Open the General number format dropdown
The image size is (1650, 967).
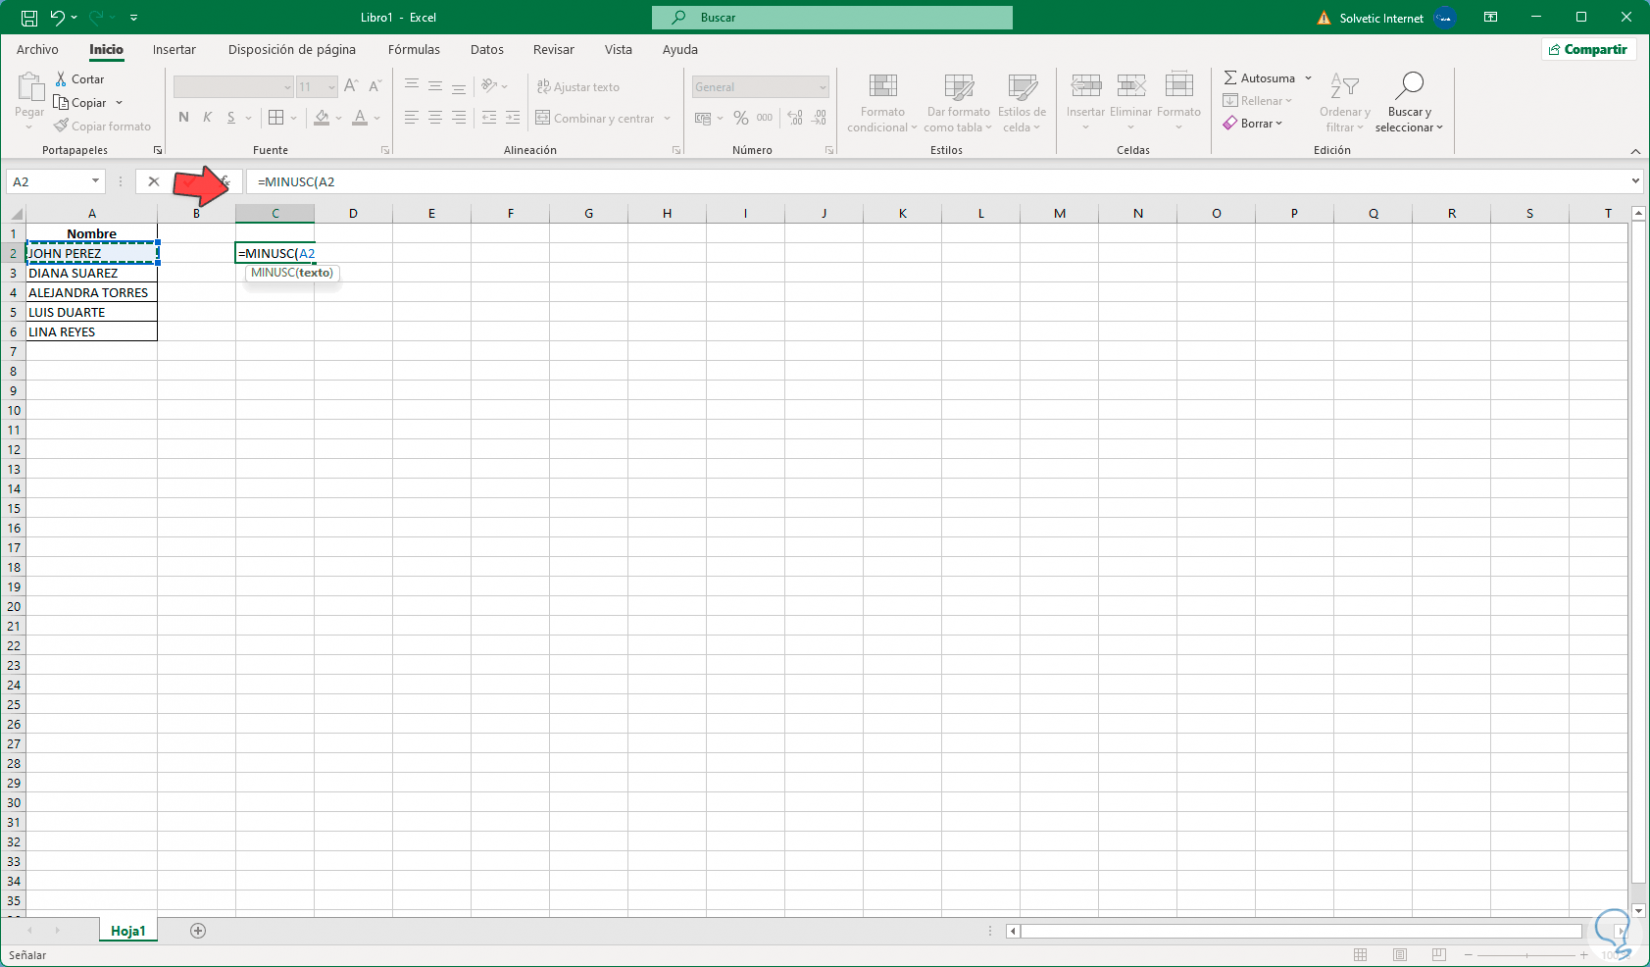tap(823, 87)
